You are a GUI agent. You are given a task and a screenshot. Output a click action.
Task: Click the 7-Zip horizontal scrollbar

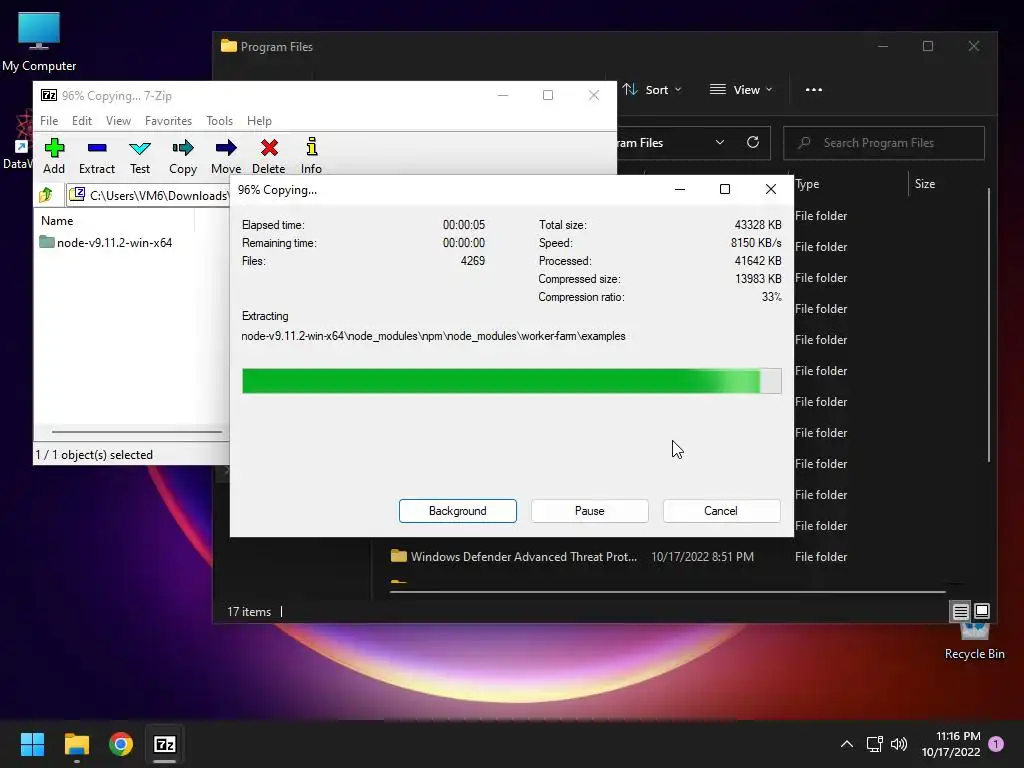(137, 432)
